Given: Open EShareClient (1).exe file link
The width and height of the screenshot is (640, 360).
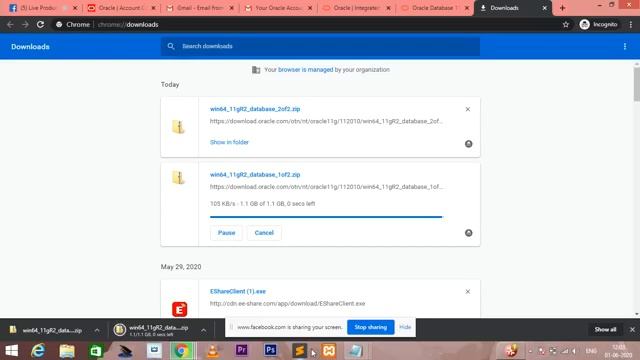Looking at the screenshot, I should (238, 291).
